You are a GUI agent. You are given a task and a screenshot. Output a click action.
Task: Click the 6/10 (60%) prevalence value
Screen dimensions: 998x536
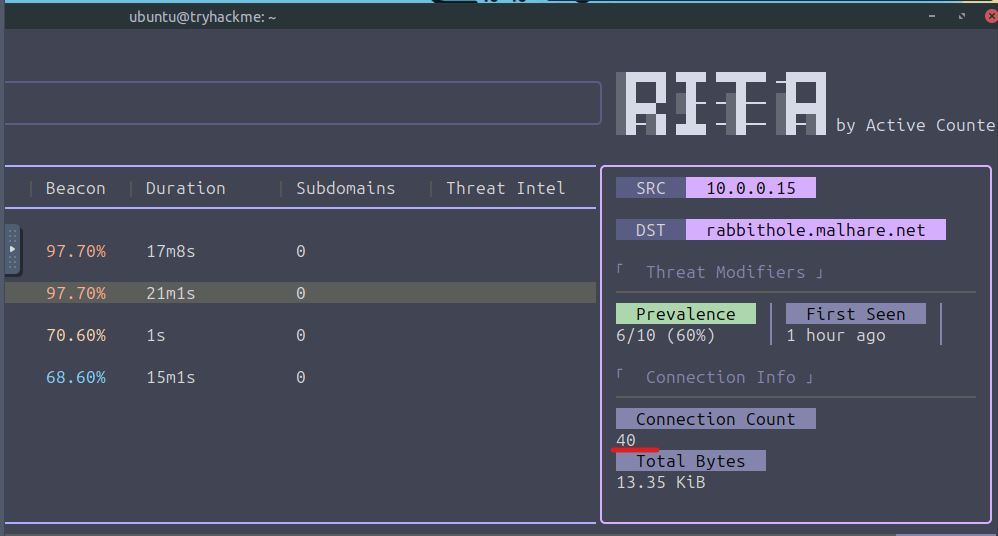click(665, 335)
